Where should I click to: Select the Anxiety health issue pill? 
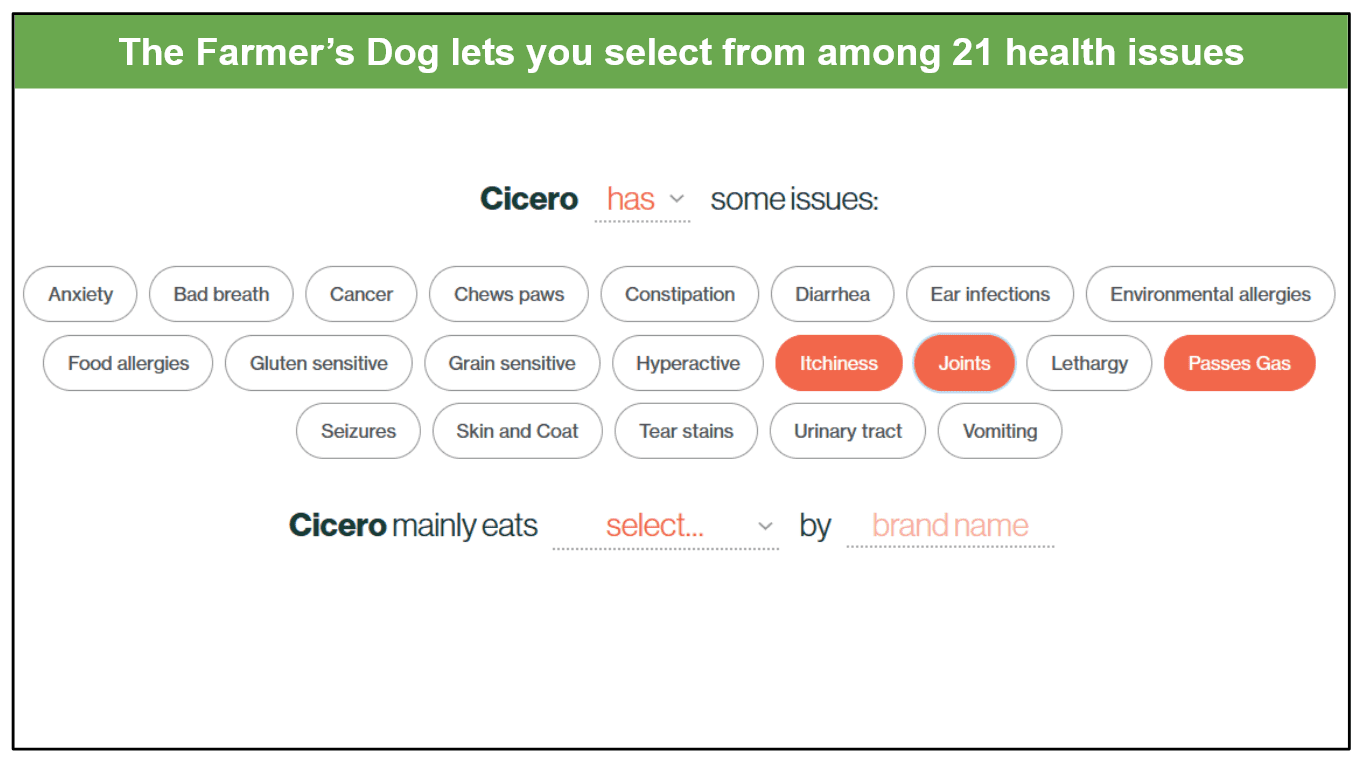click(80, 294)
